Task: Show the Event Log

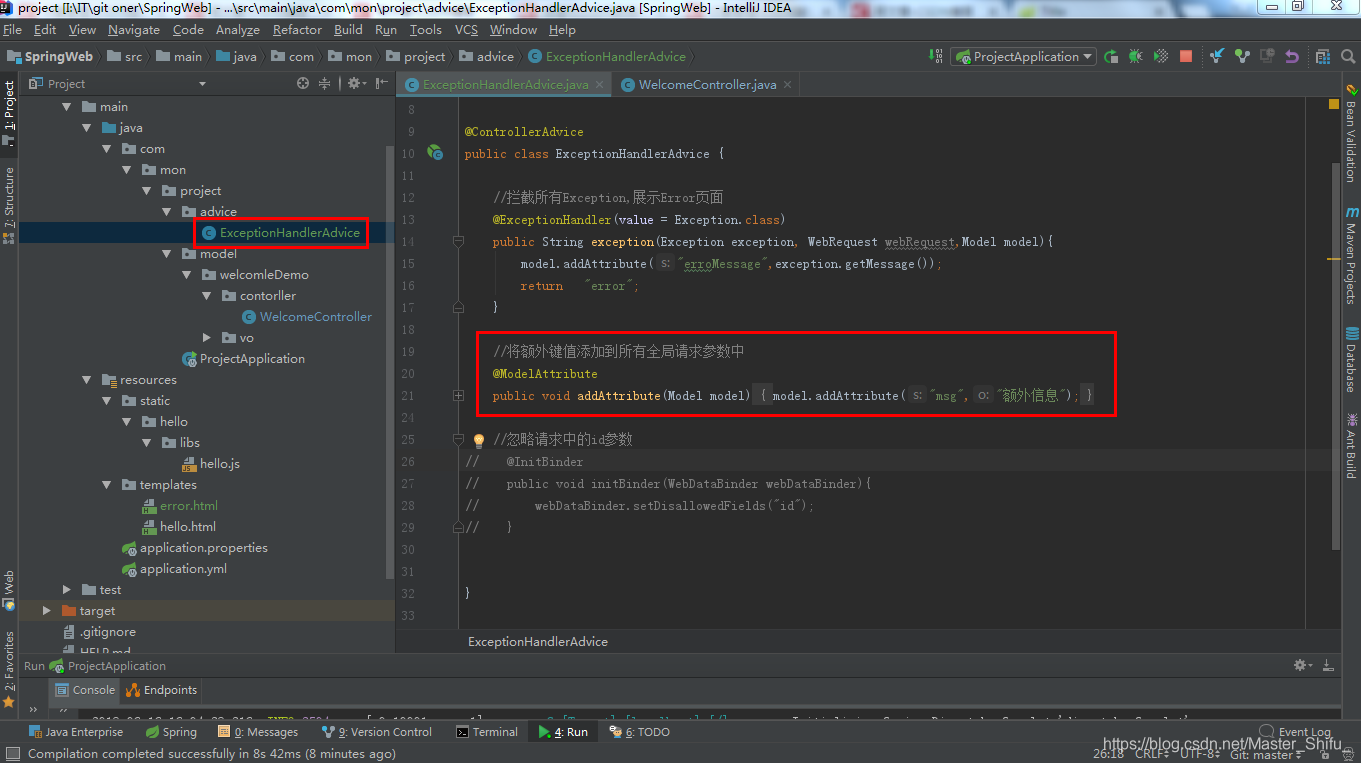Action: pos(1297,732)
